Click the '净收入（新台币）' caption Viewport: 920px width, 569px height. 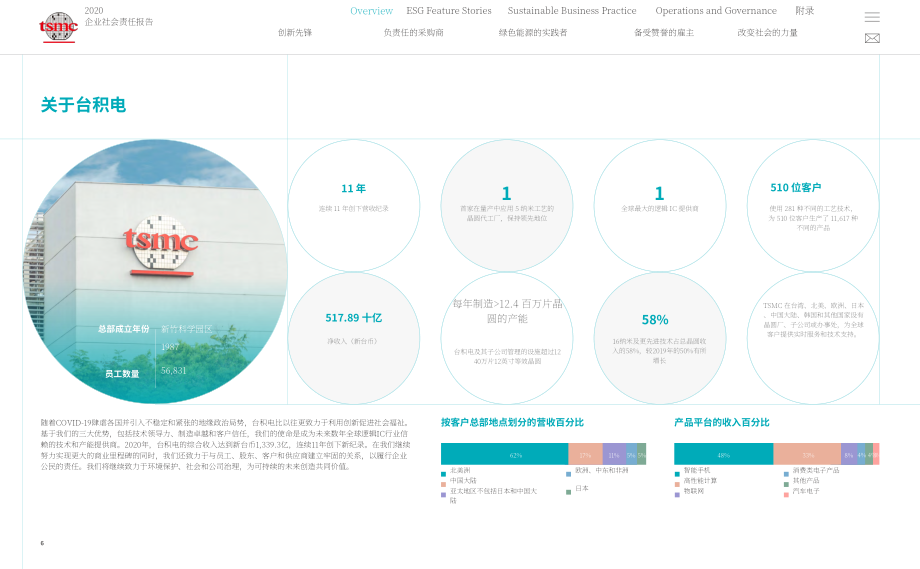[353, 341]
